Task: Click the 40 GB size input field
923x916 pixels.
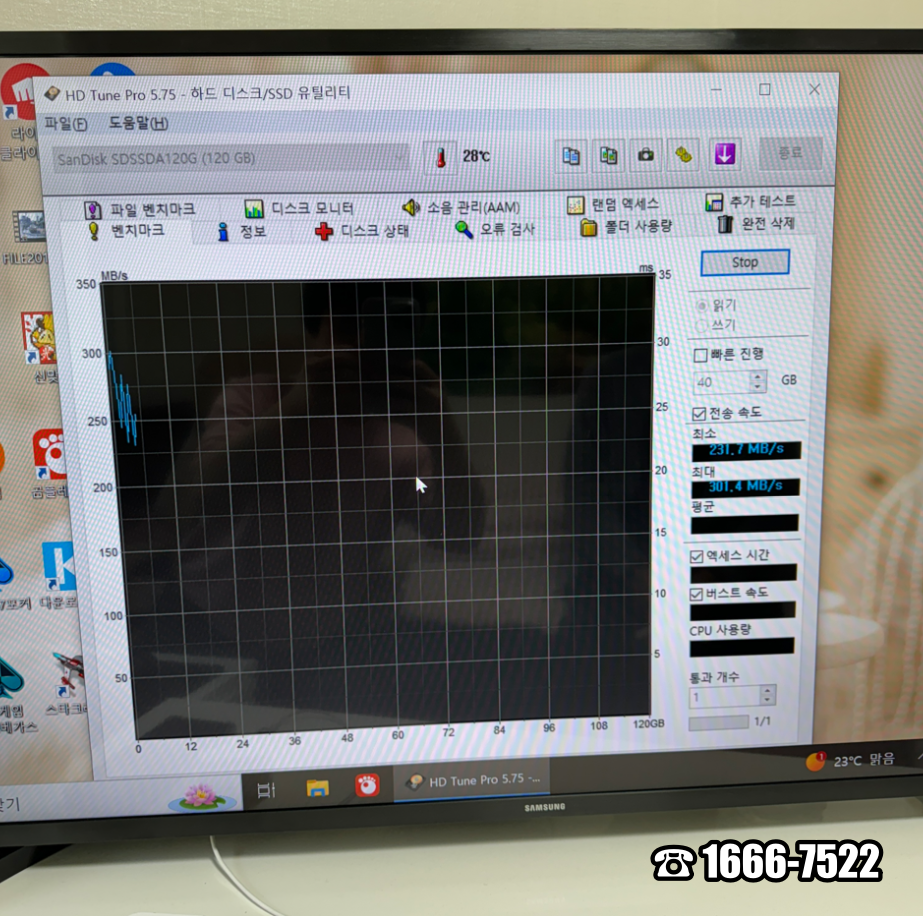Action: click(722, 383)
